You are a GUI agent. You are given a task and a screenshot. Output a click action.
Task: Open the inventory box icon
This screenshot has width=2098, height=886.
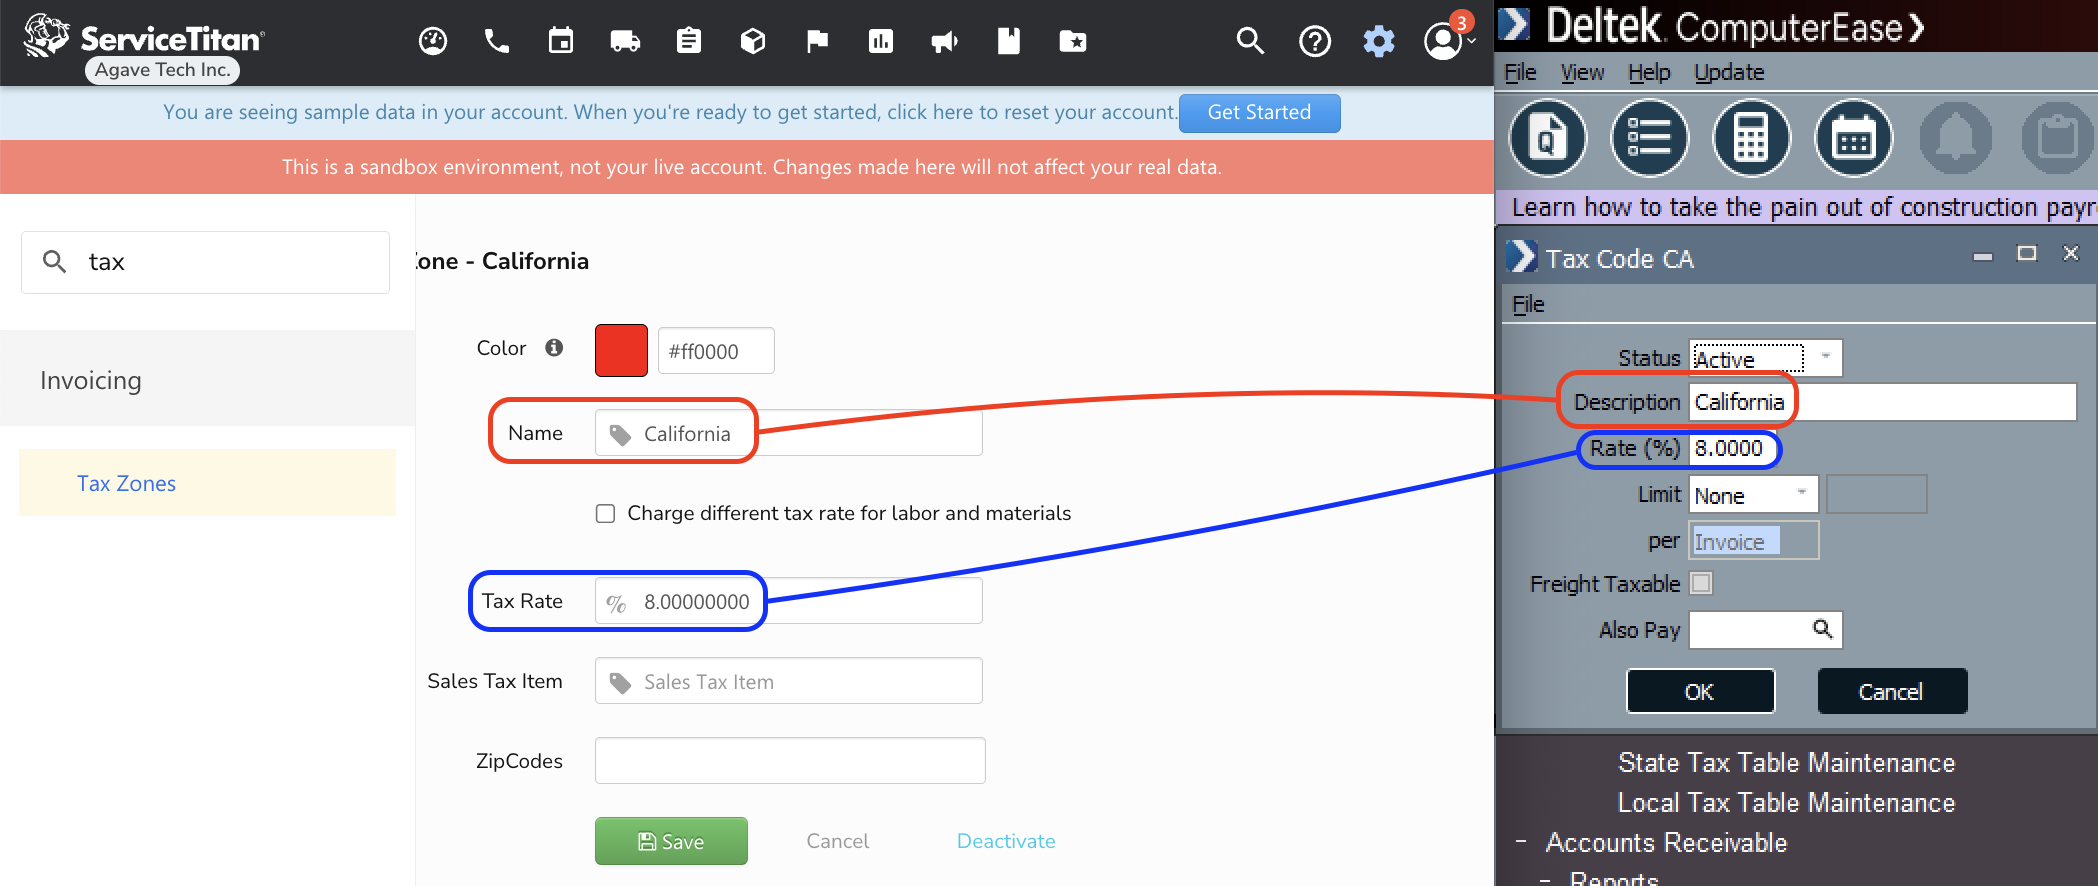(753, 41)
